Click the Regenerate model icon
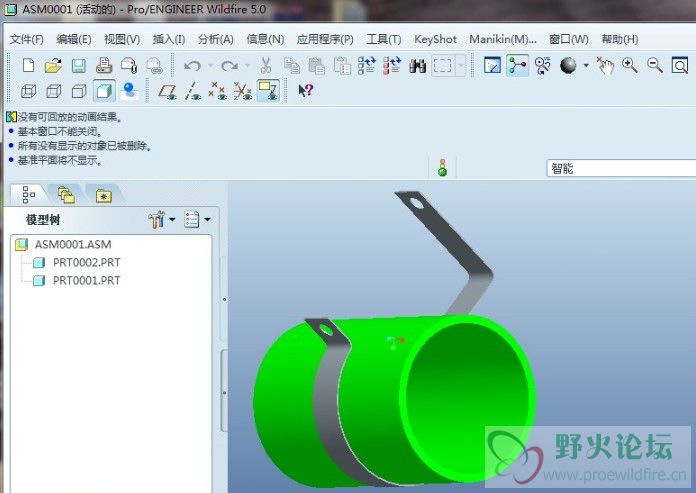Screen dimensions: 696x493 [367, 65]
